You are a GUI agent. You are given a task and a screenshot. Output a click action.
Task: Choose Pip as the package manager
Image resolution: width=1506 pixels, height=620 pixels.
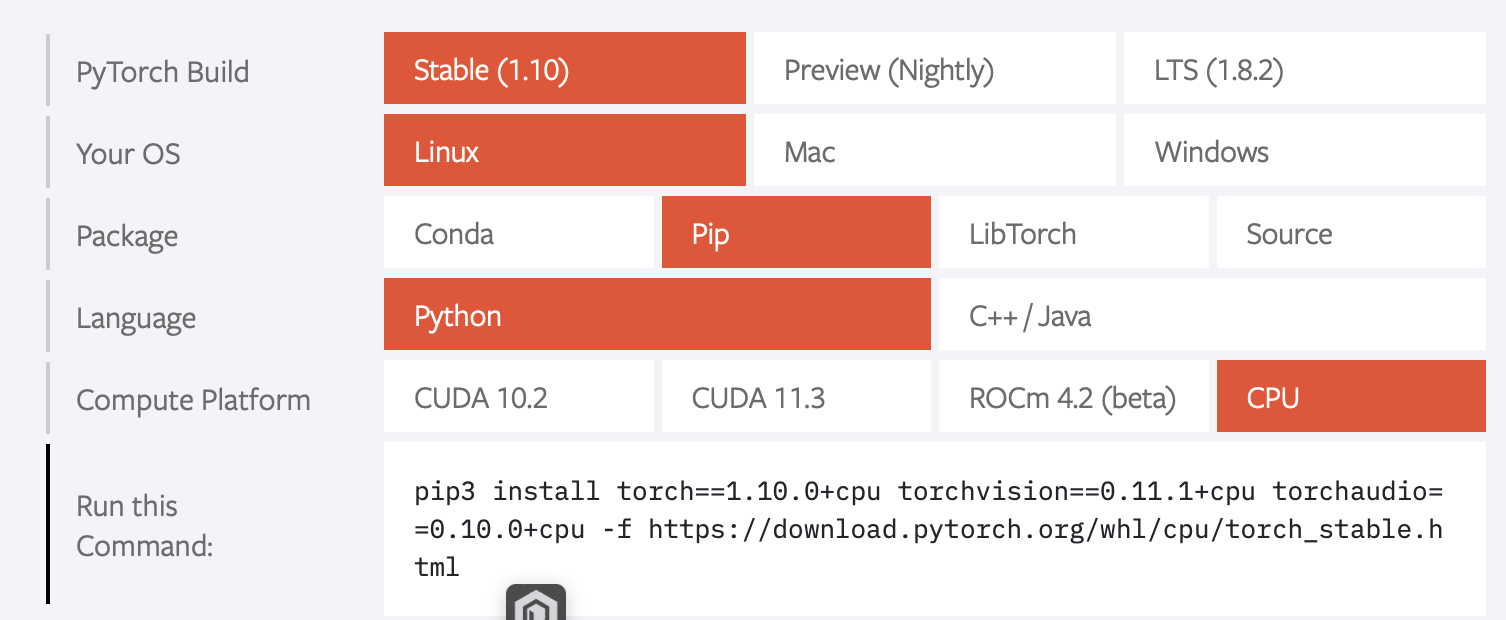(x=795, y=232)
